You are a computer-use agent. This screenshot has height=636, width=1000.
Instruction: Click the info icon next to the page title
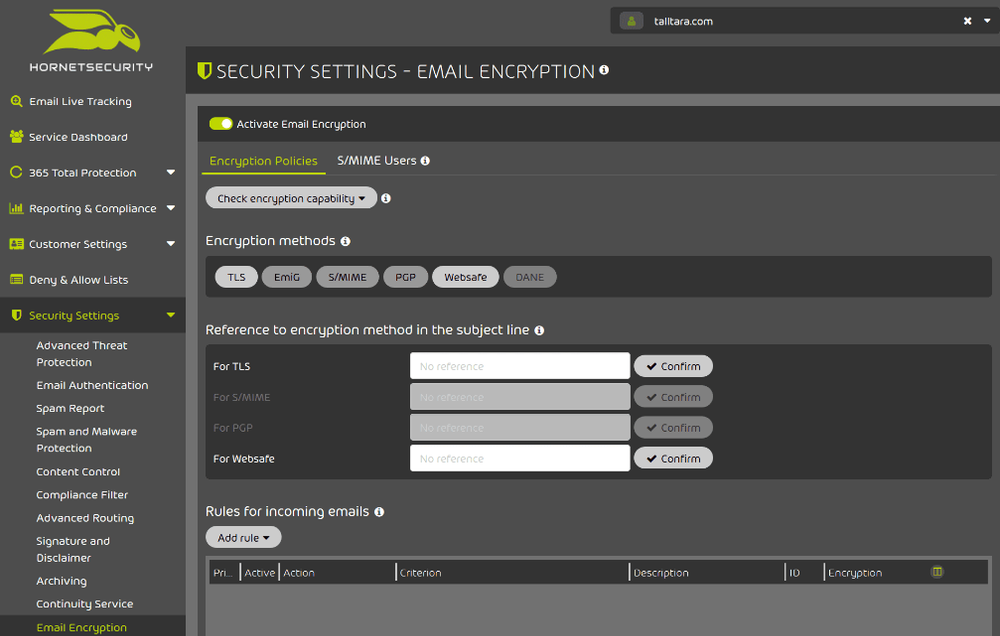click(x=604, y=70)
